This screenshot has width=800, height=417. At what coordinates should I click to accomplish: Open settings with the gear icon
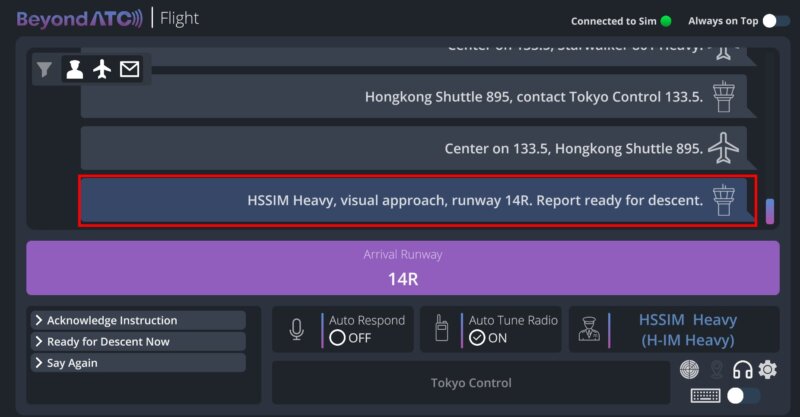coord(767,369)
